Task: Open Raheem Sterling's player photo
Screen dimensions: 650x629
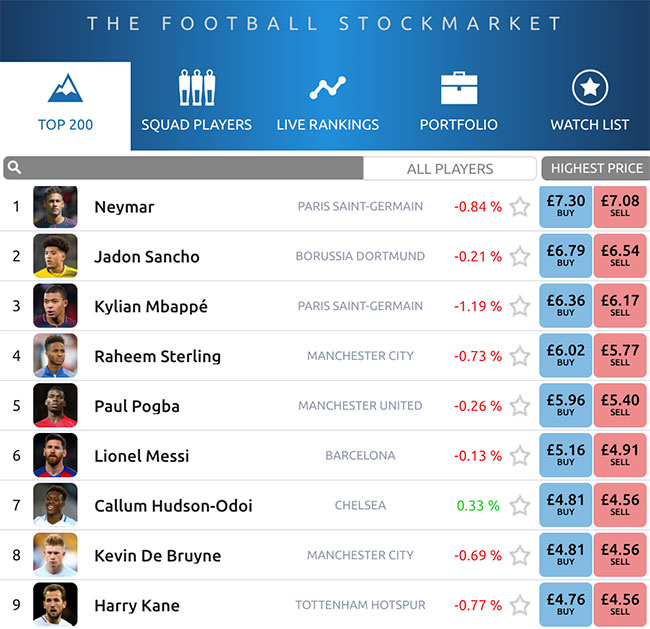Action: click(55, 355)
